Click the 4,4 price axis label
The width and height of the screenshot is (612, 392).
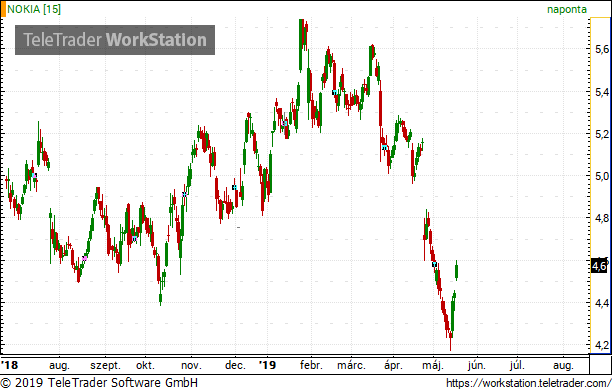601,303
